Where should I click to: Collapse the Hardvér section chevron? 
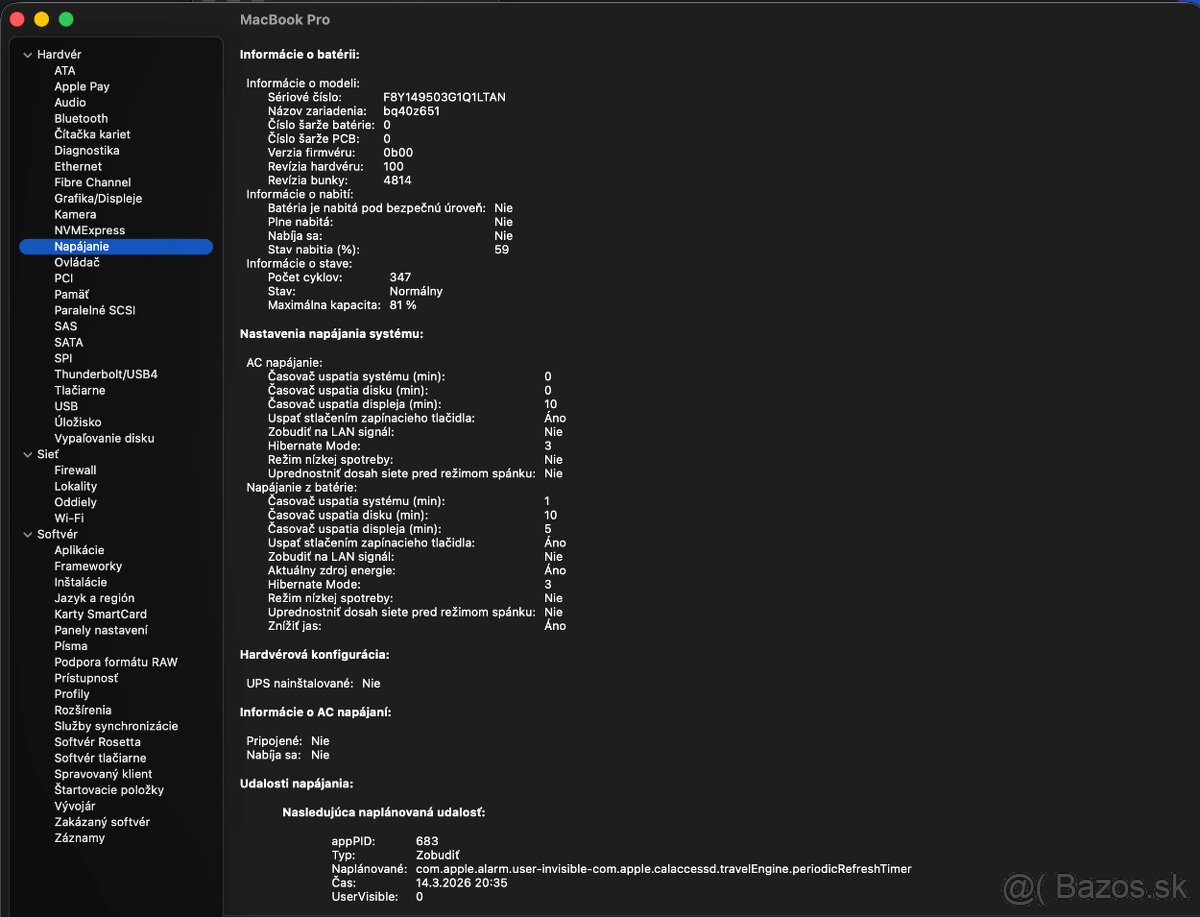tap(28, 55)
